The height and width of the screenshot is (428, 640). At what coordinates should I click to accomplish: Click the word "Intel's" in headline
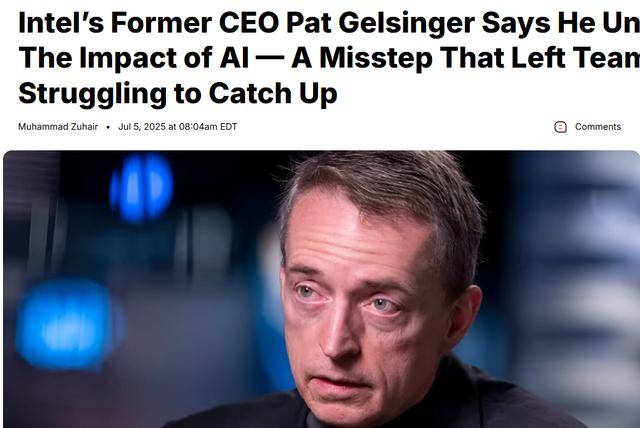[x=61, y=23]
